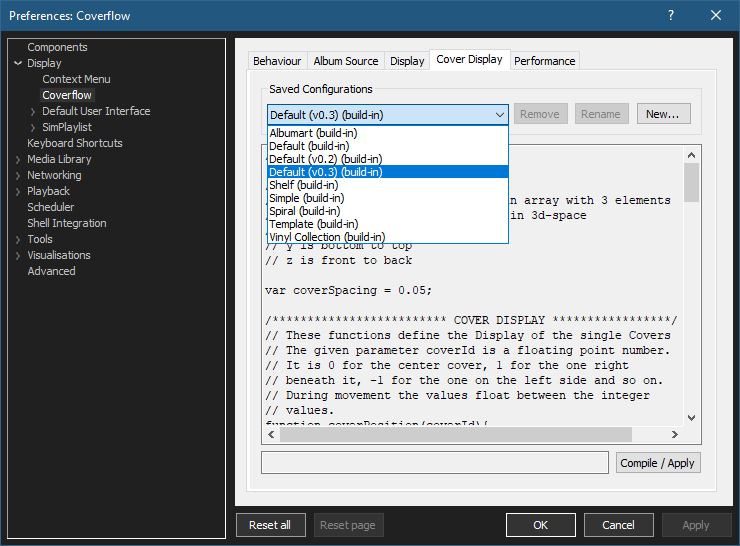The width and height of the screenshot is (740, 546).
Task: Expand the Media Library tree node
Action: click(x=17, y=159)
